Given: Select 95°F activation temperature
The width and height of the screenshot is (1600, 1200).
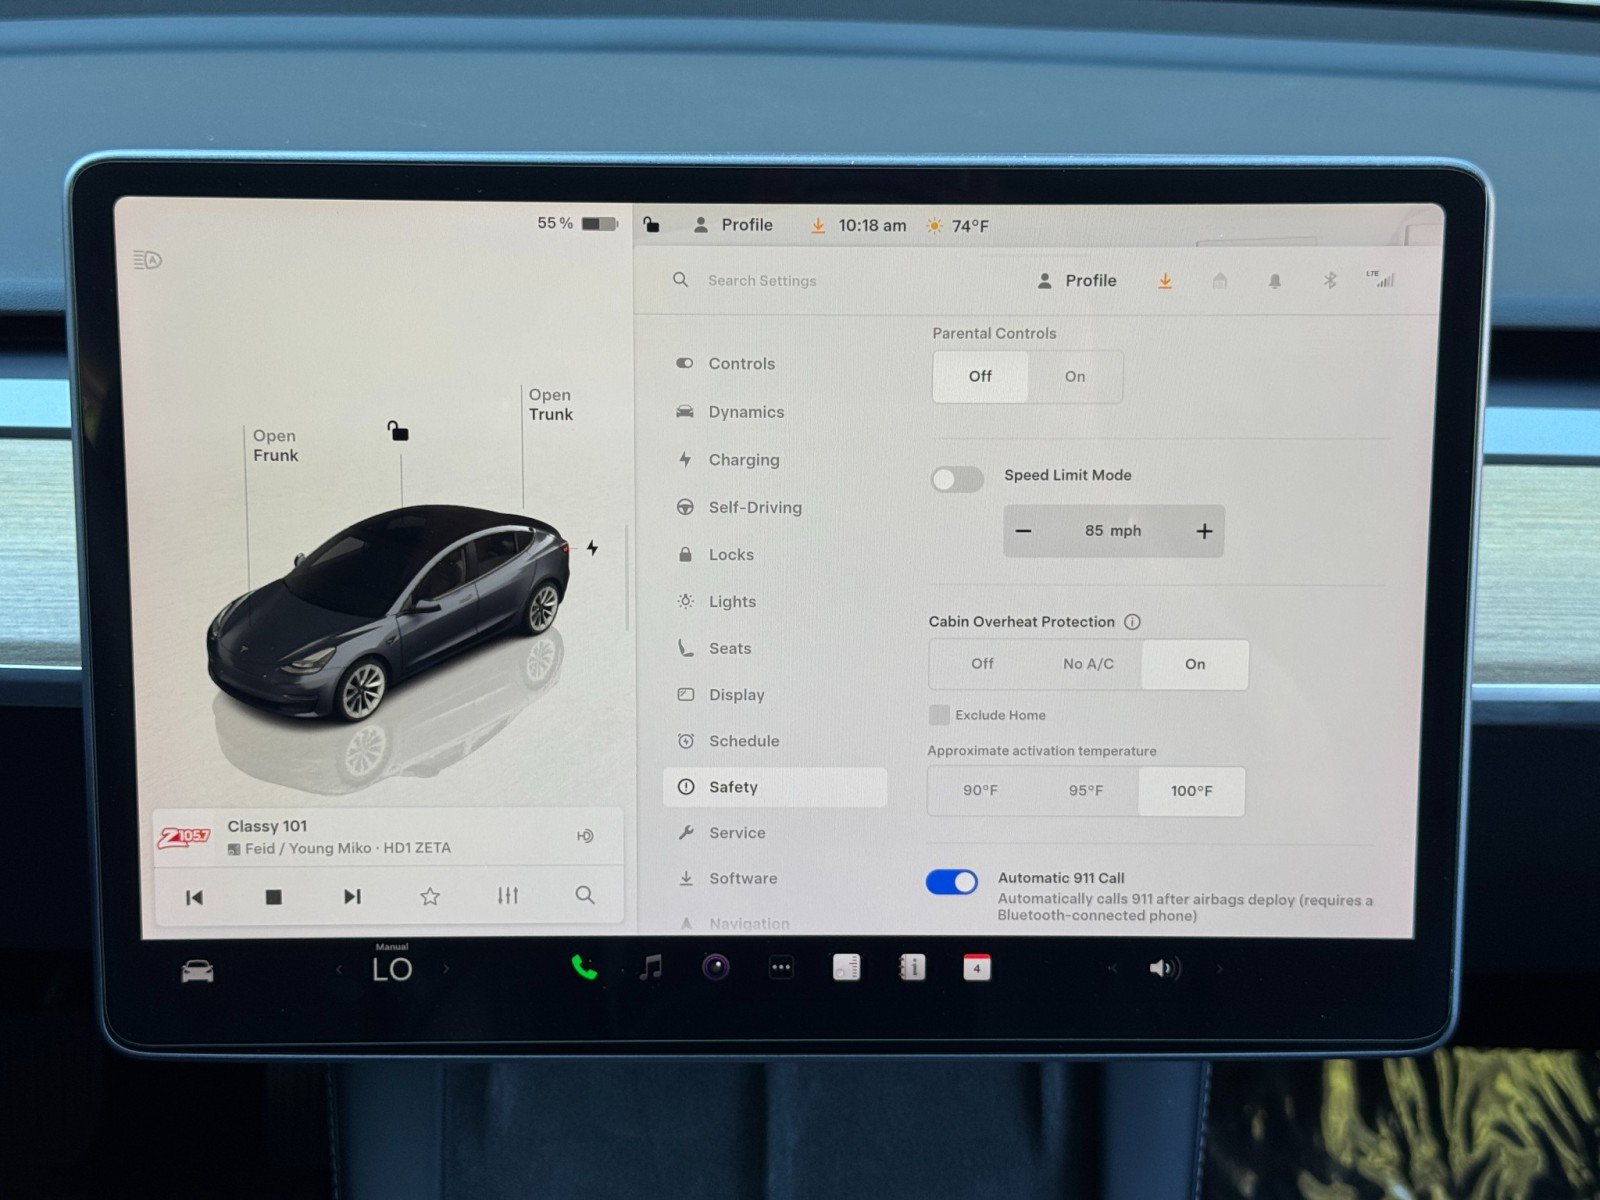Looking at the screenshot, I should click(1086, 791).
